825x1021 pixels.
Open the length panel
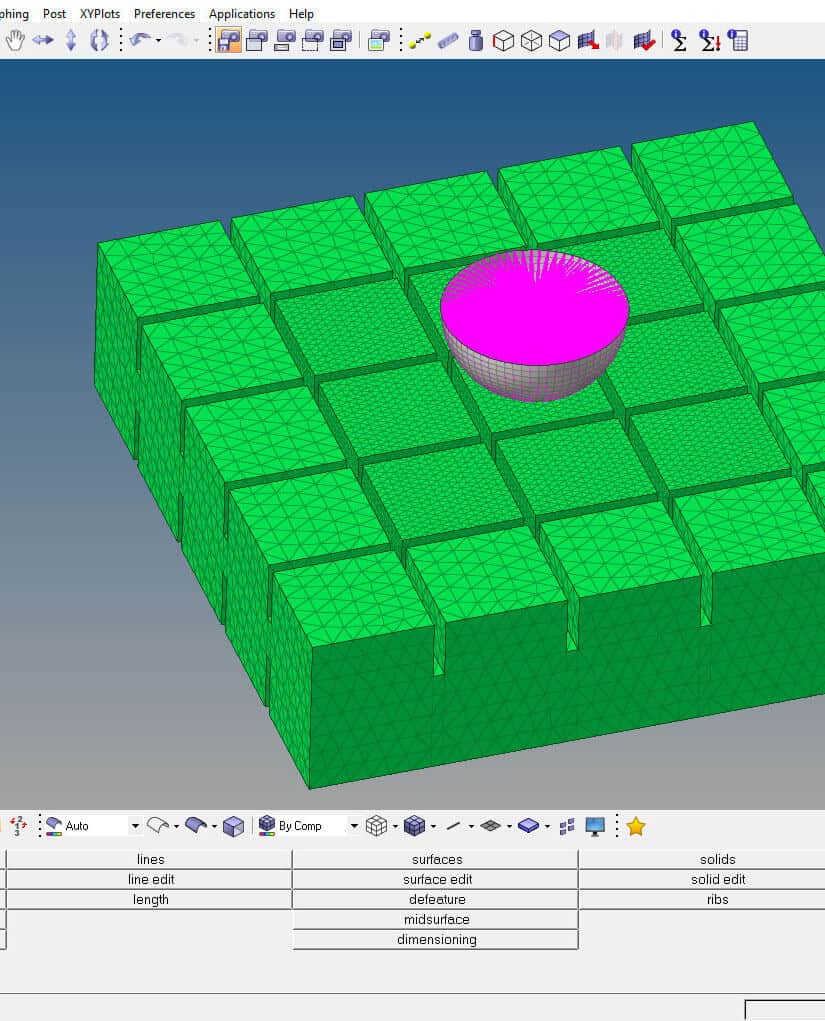150,899
